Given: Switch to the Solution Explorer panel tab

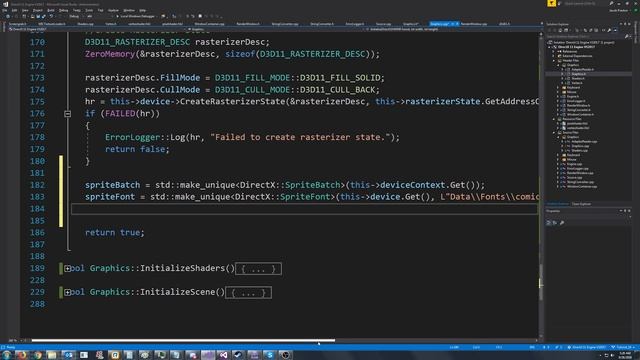Looking at the screenshot, I should (558, 204).
